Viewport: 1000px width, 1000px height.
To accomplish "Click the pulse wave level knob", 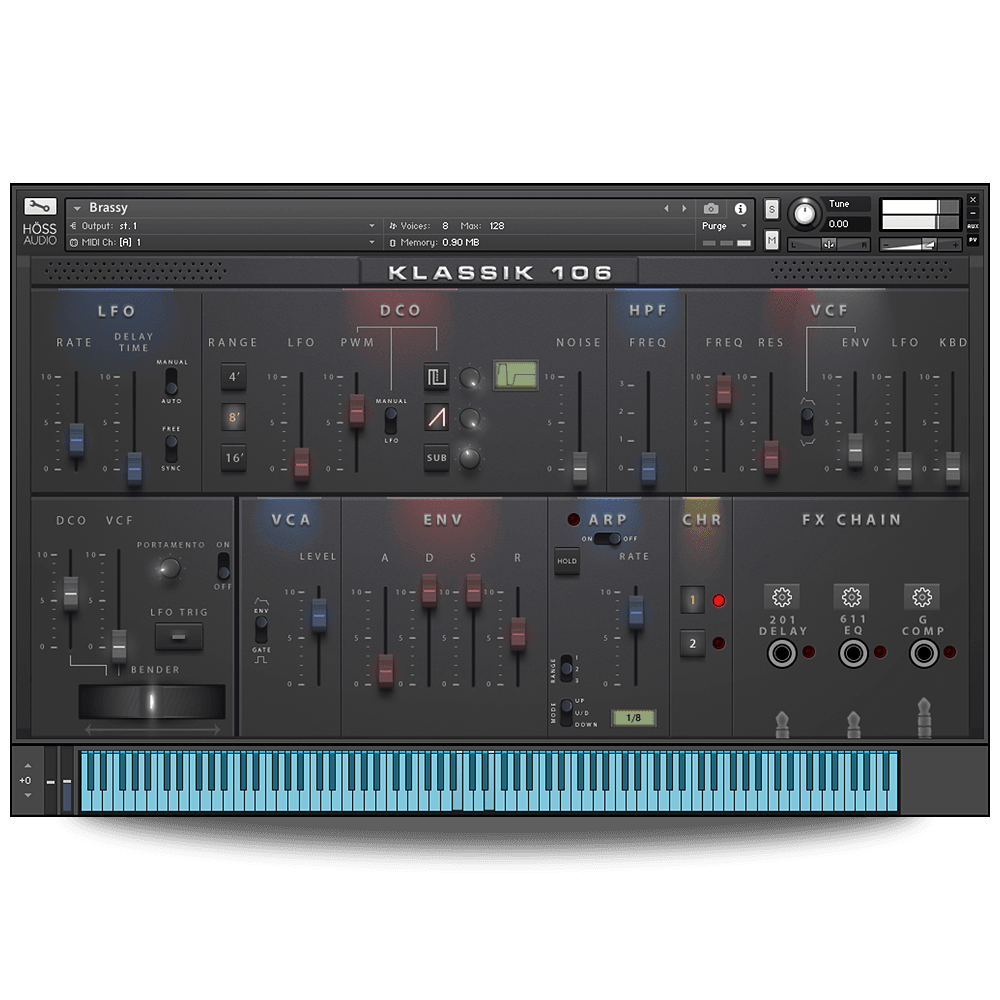I will point(470,378).
